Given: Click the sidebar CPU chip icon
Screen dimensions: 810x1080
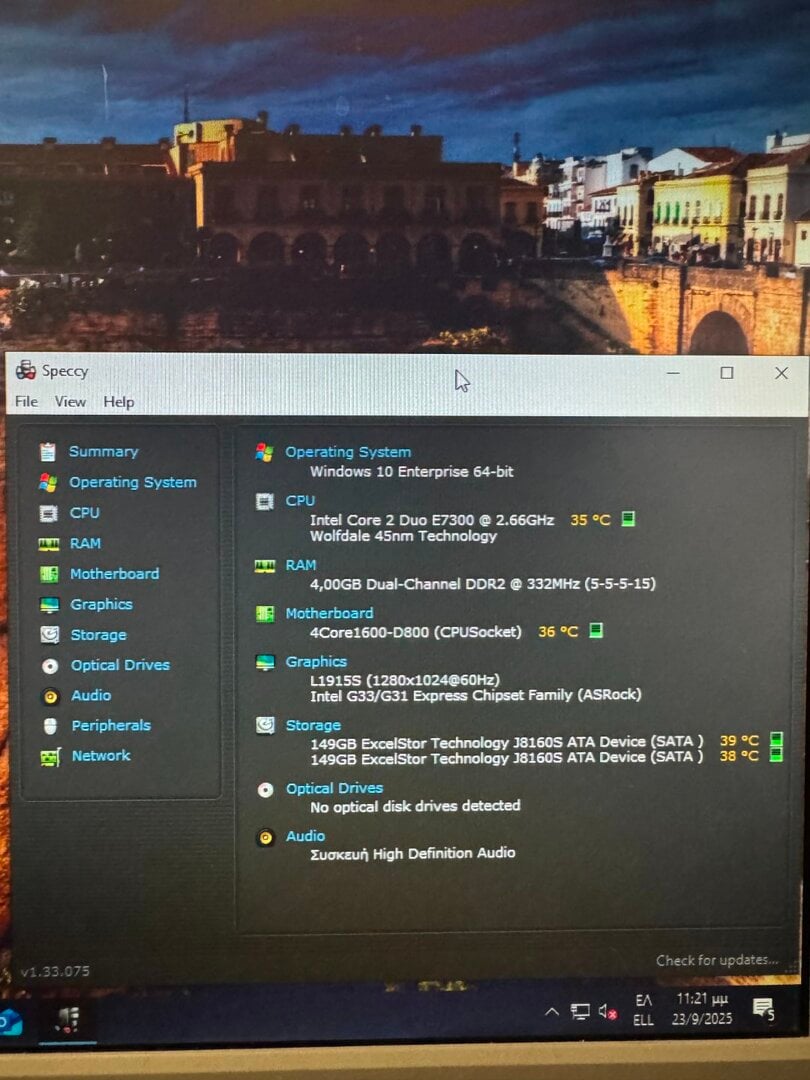Looking at the screenshot, I should coord(48,513).
